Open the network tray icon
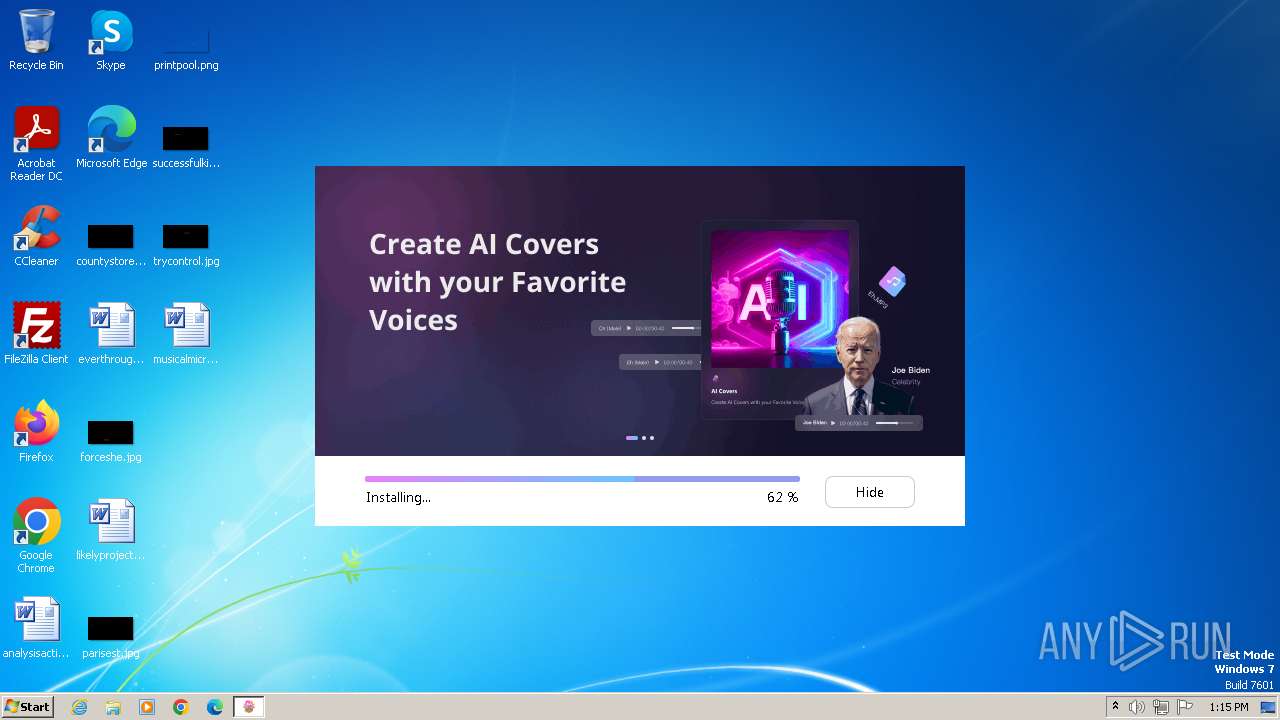Screen dimensions: 1280x720 [x=1161, y=707]
